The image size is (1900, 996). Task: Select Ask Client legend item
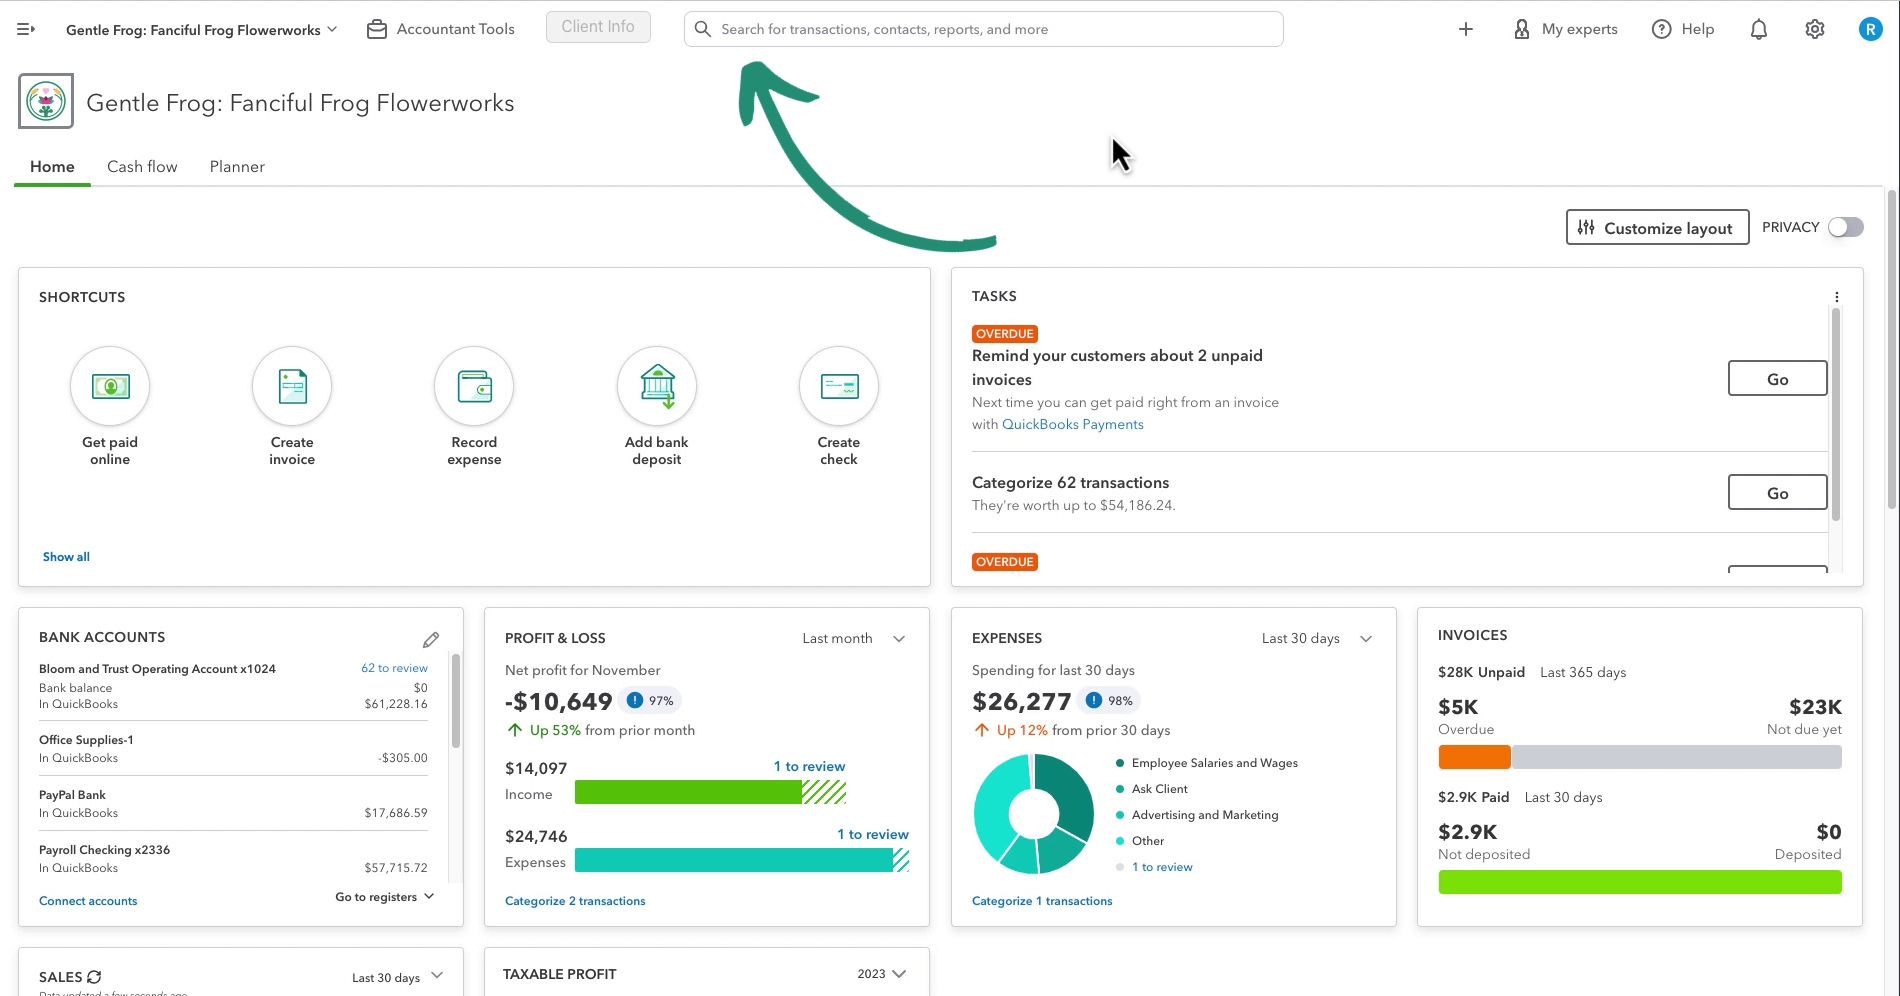coord(1151,789)
